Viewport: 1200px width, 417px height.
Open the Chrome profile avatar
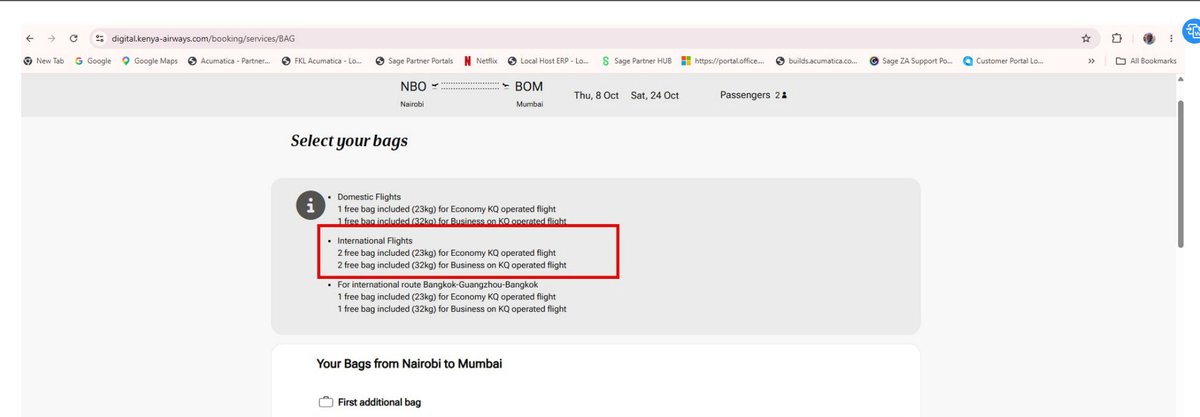click(x=1149, y=38)
